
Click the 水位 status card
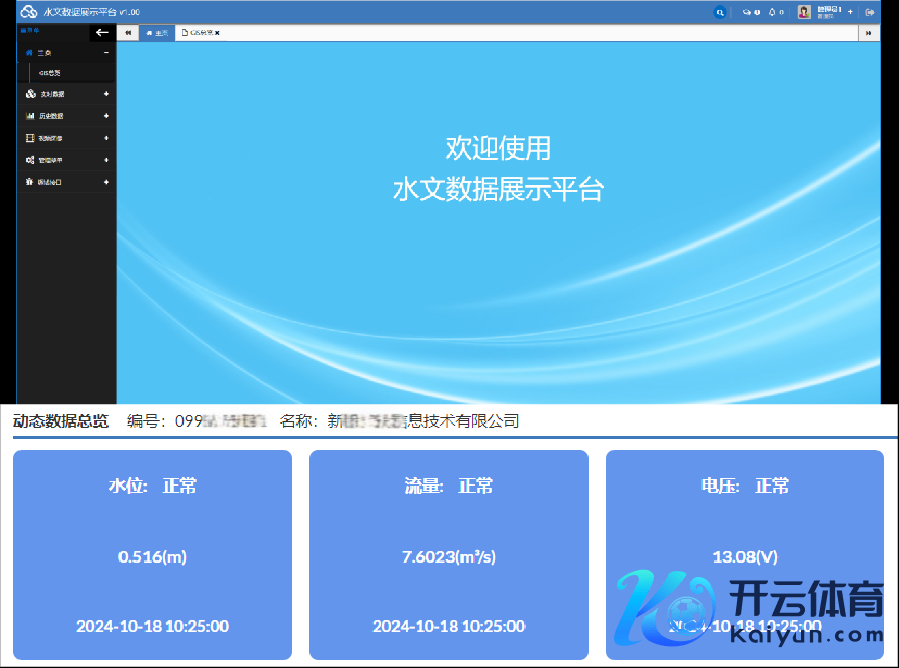152,555
